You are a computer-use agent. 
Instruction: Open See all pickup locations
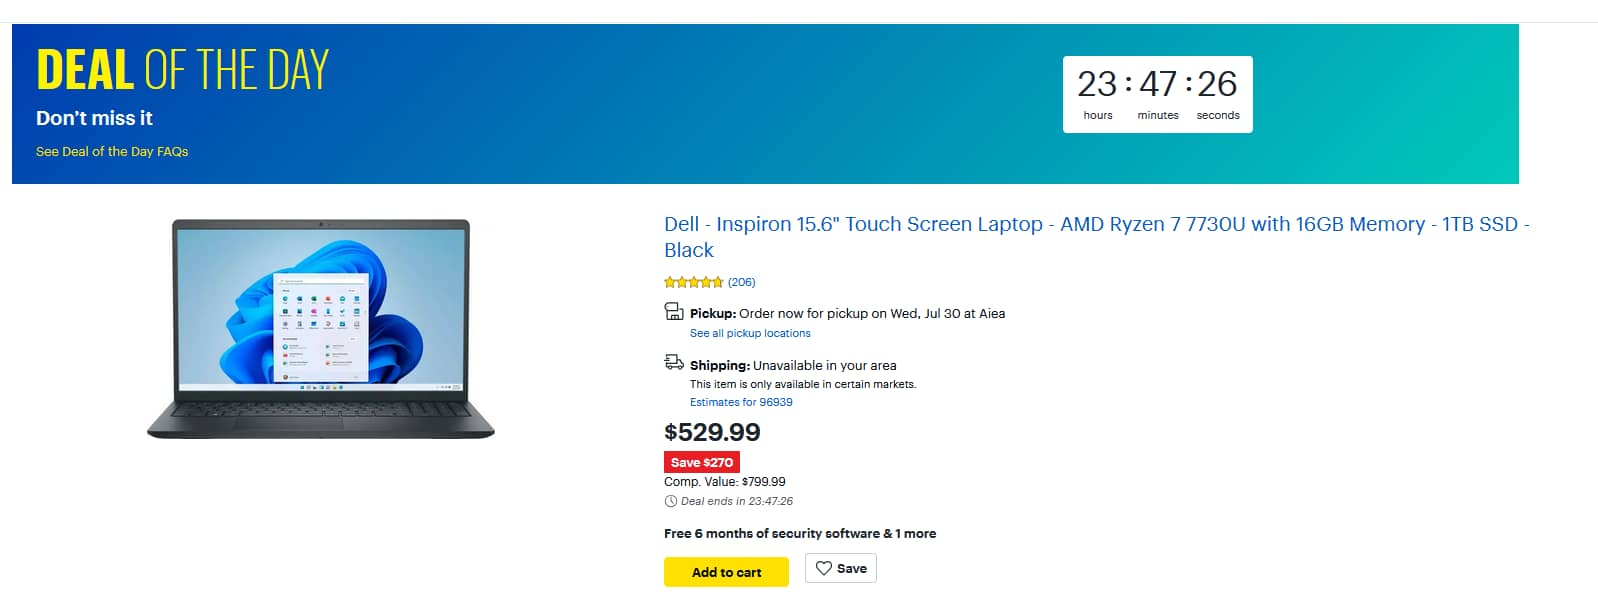(x=749, y=333)
